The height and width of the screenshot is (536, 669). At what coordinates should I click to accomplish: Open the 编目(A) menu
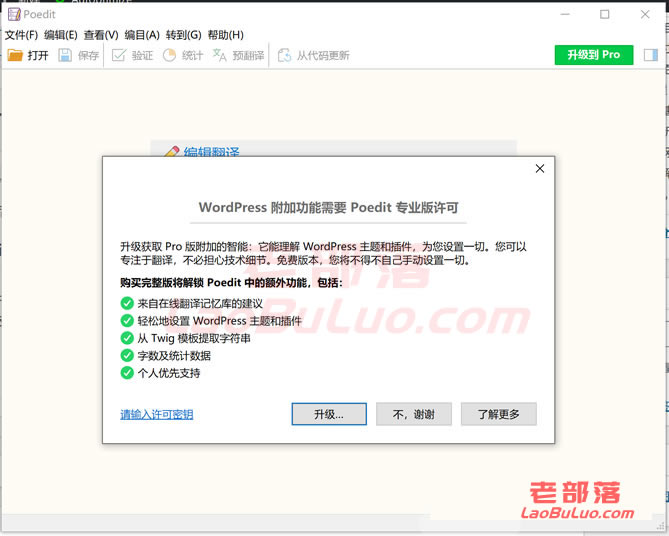(x=142, y=35)
